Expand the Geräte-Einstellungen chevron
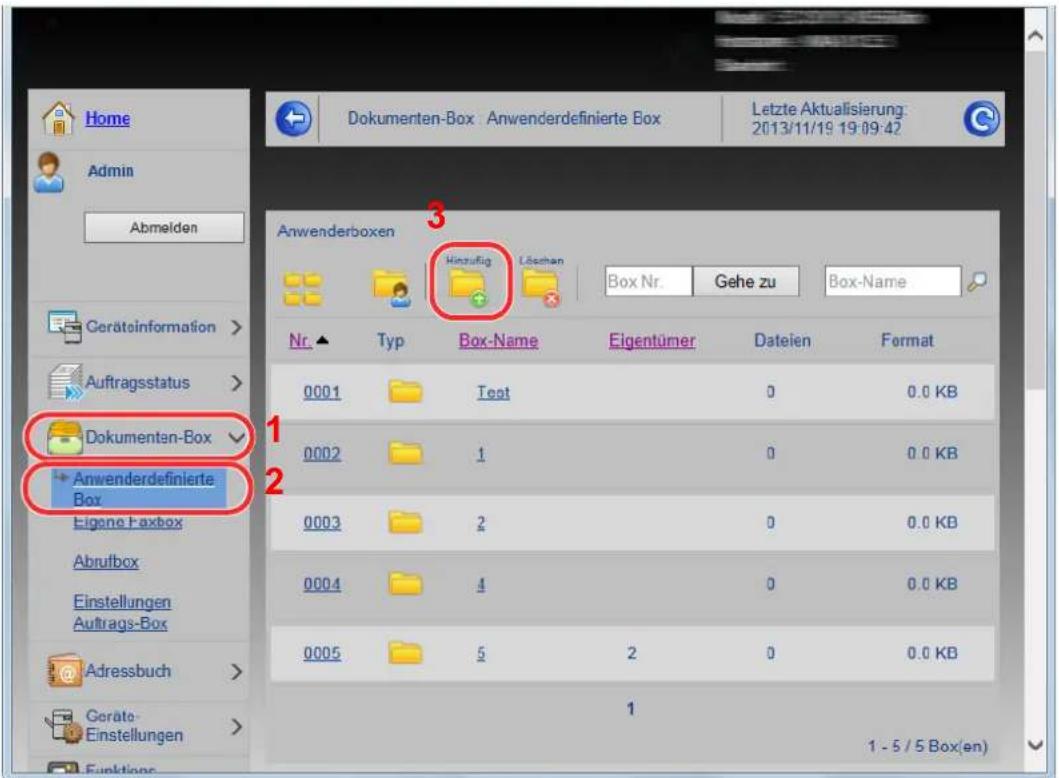The width and height of the screenshot is (1059, 778). pos(236,727)
